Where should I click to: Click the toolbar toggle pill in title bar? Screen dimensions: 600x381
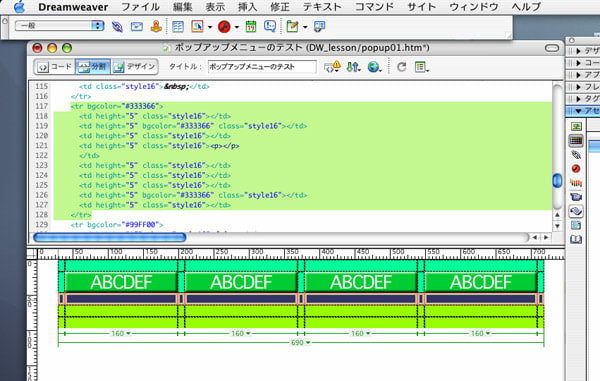552,48
